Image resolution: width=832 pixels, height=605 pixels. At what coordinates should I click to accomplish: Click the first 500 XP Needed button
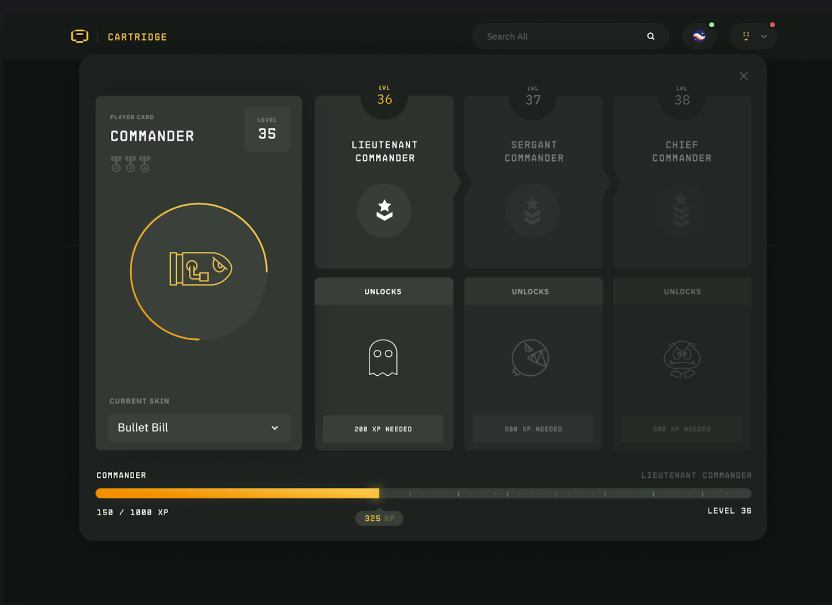pyautogui.click(x=533, y=429)
